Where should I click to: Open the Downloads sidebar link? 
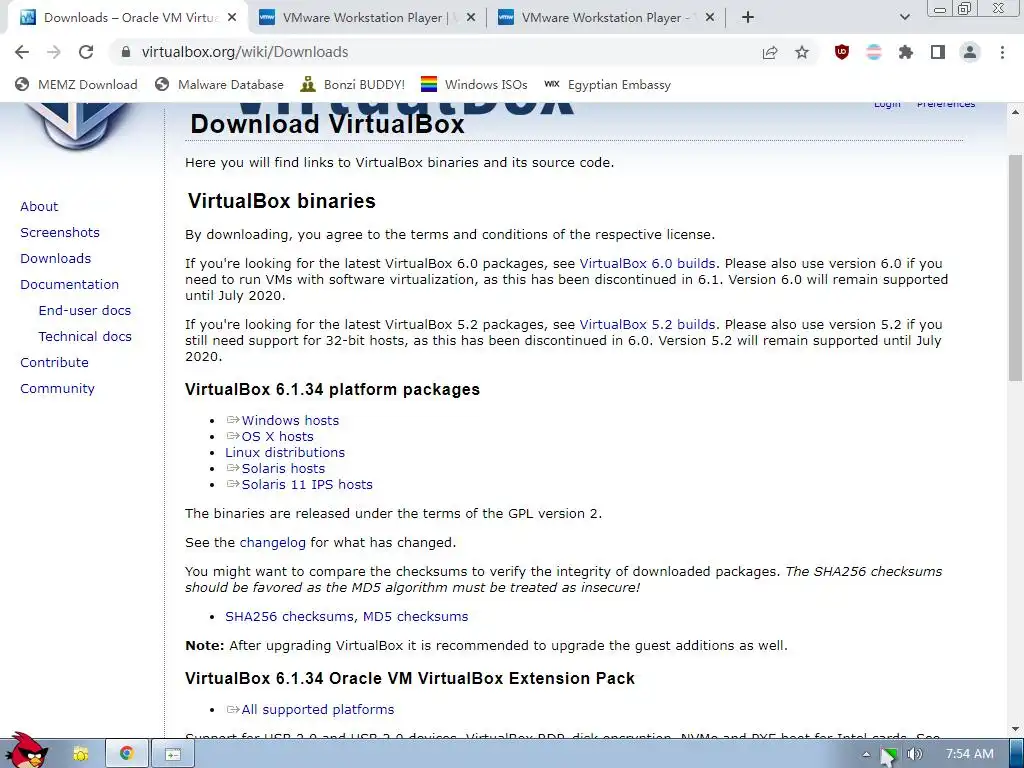pos(56,259)
